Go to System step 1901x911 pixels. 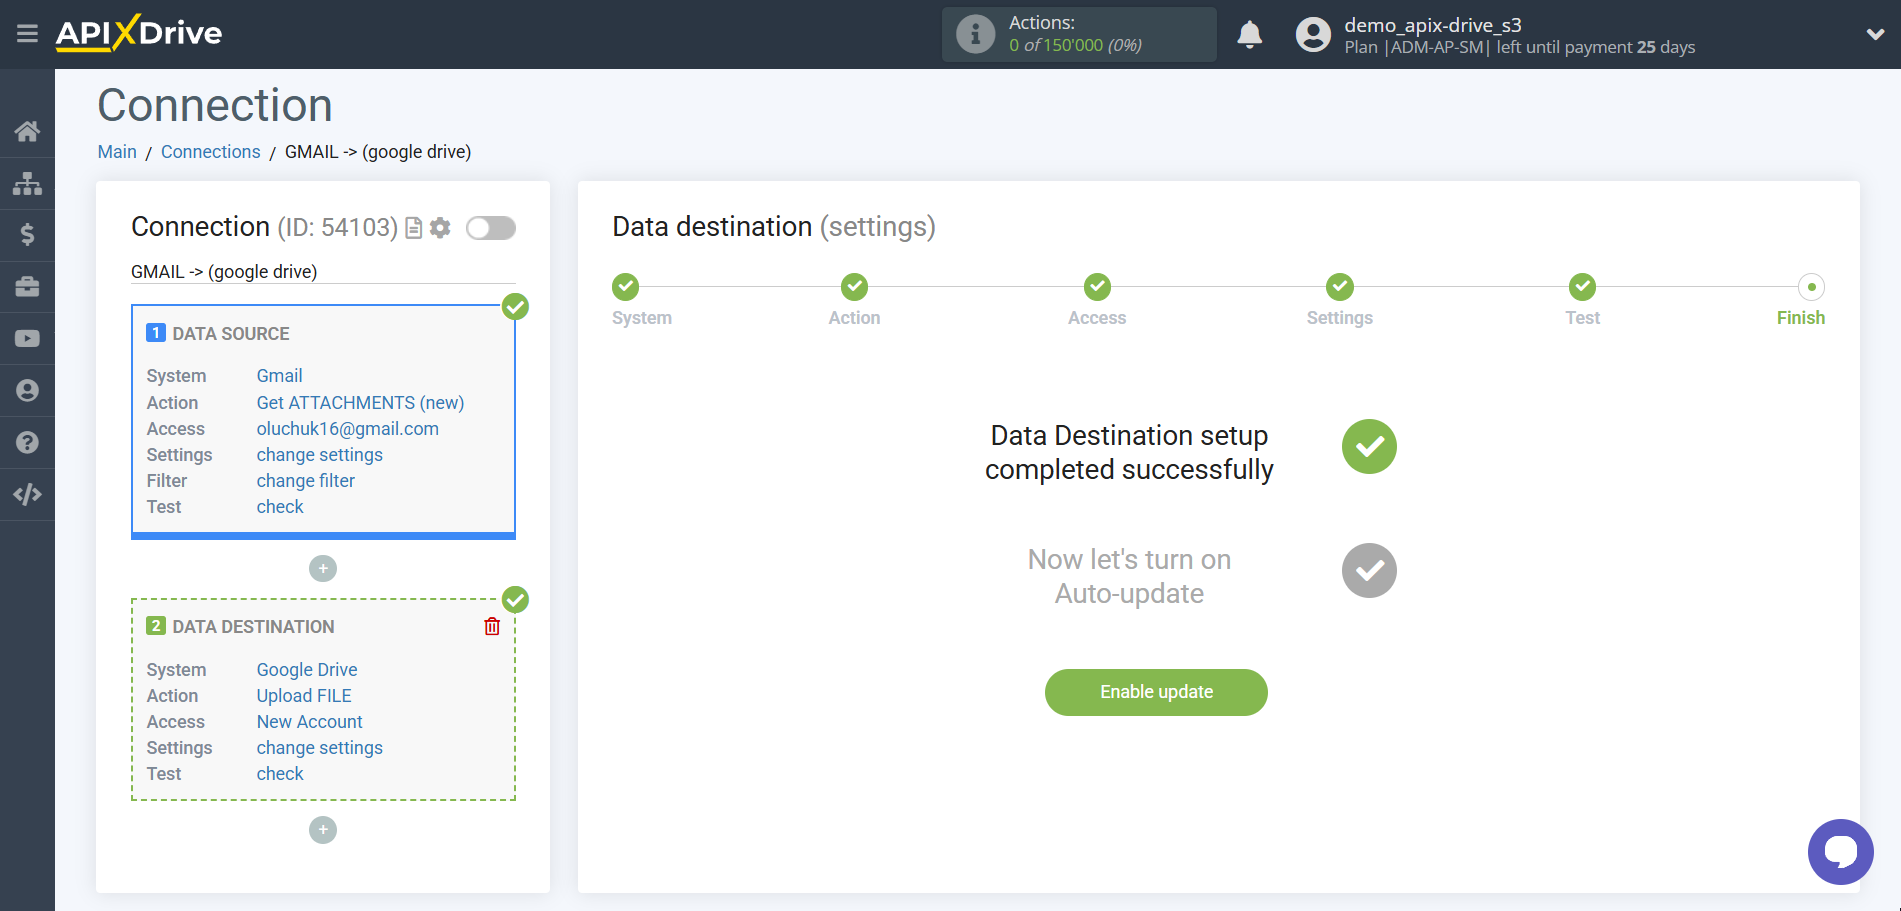coord(626,287)
